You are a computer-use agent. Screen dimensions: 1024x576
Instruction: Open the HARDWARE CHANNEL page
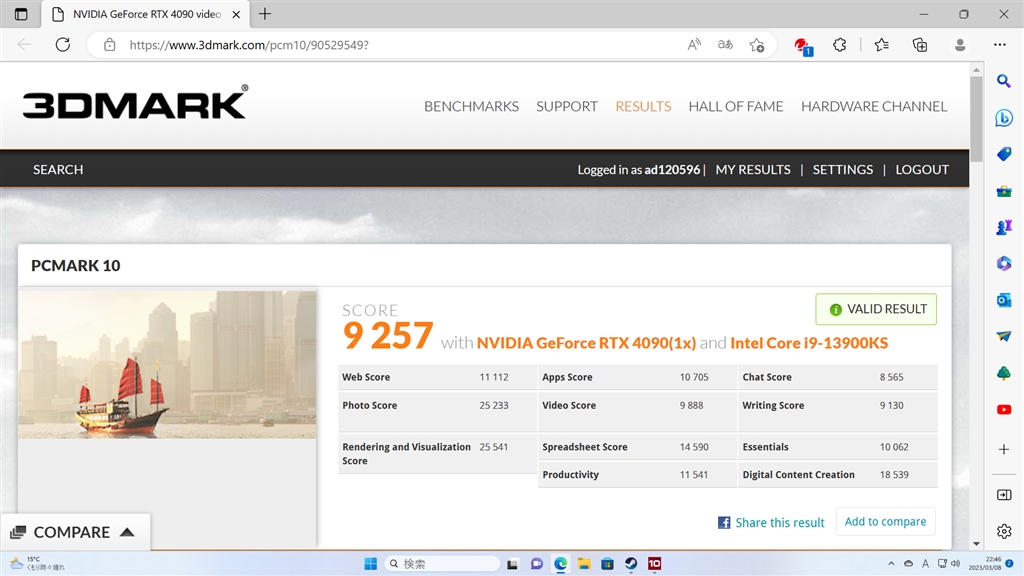874,106
